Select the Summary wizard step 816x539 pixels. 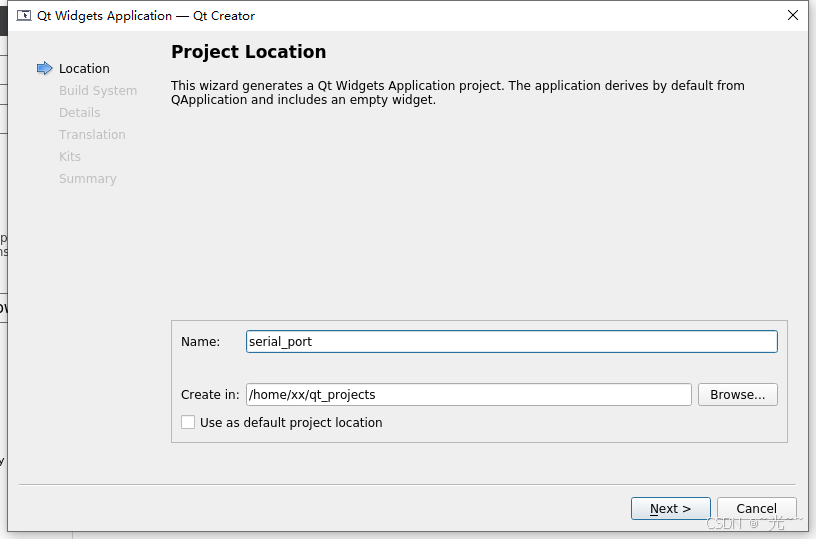(x=87, y=178)
